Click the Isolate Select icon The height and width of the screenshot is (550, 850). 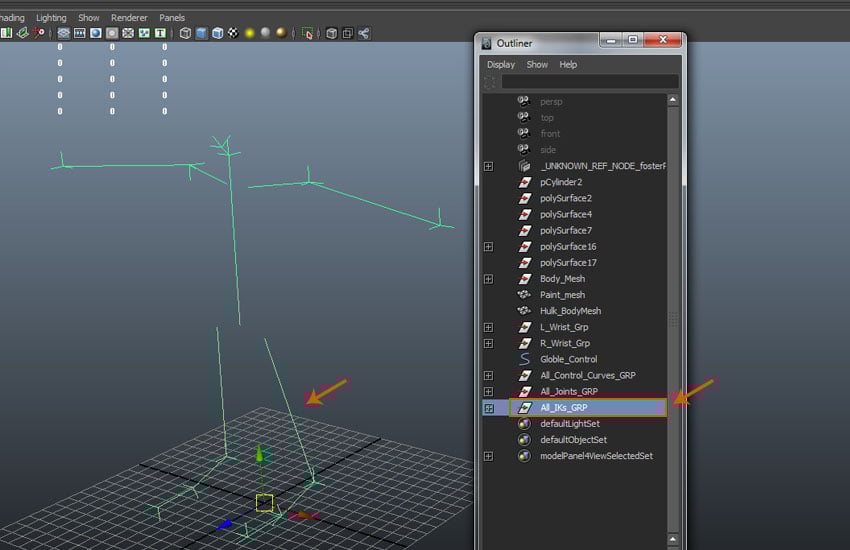tap(307, 33)
